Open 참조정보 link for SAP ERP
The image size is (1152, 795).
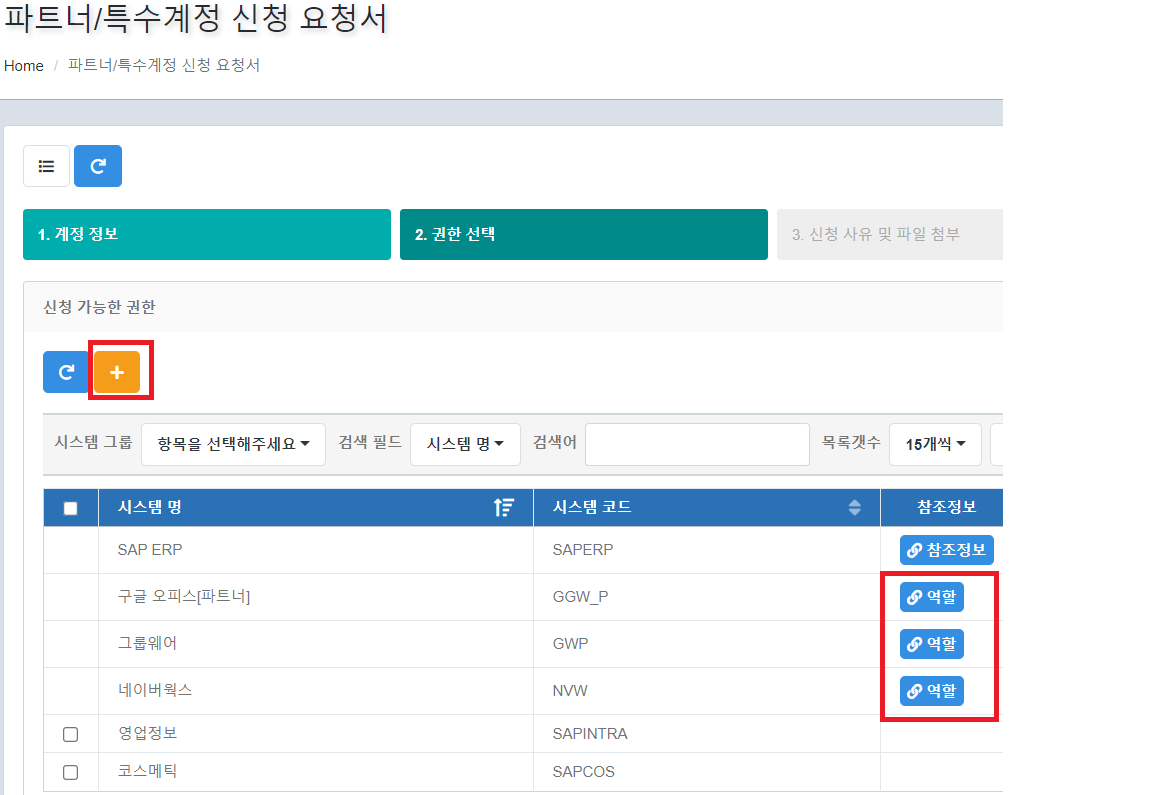tap(946, 550)
